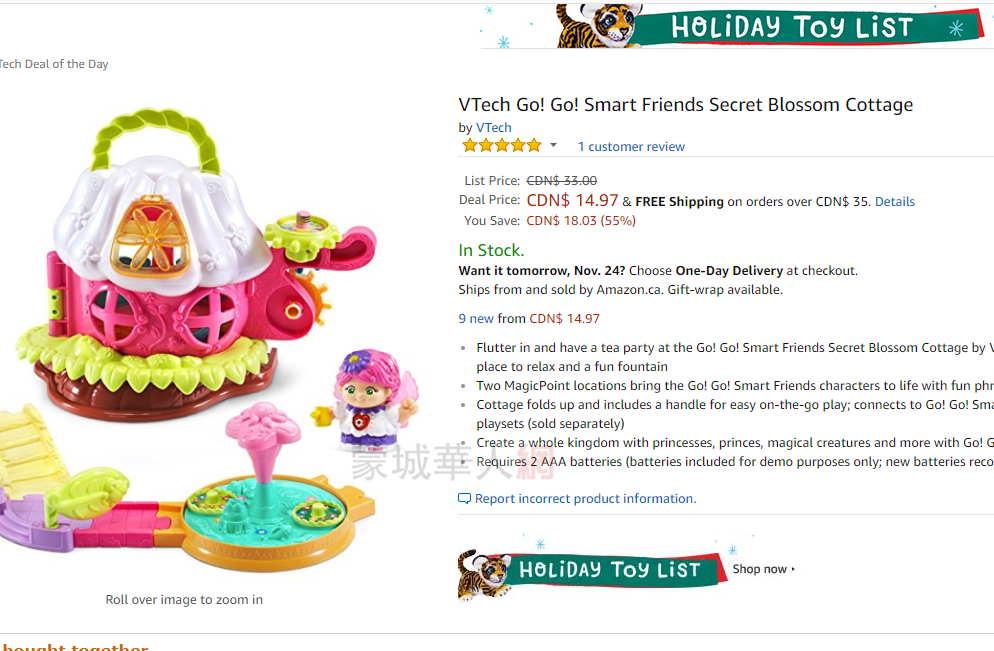Click the VTech brand link
The image size is (994, 651).
pyautogui.click(x=493, y=128)
